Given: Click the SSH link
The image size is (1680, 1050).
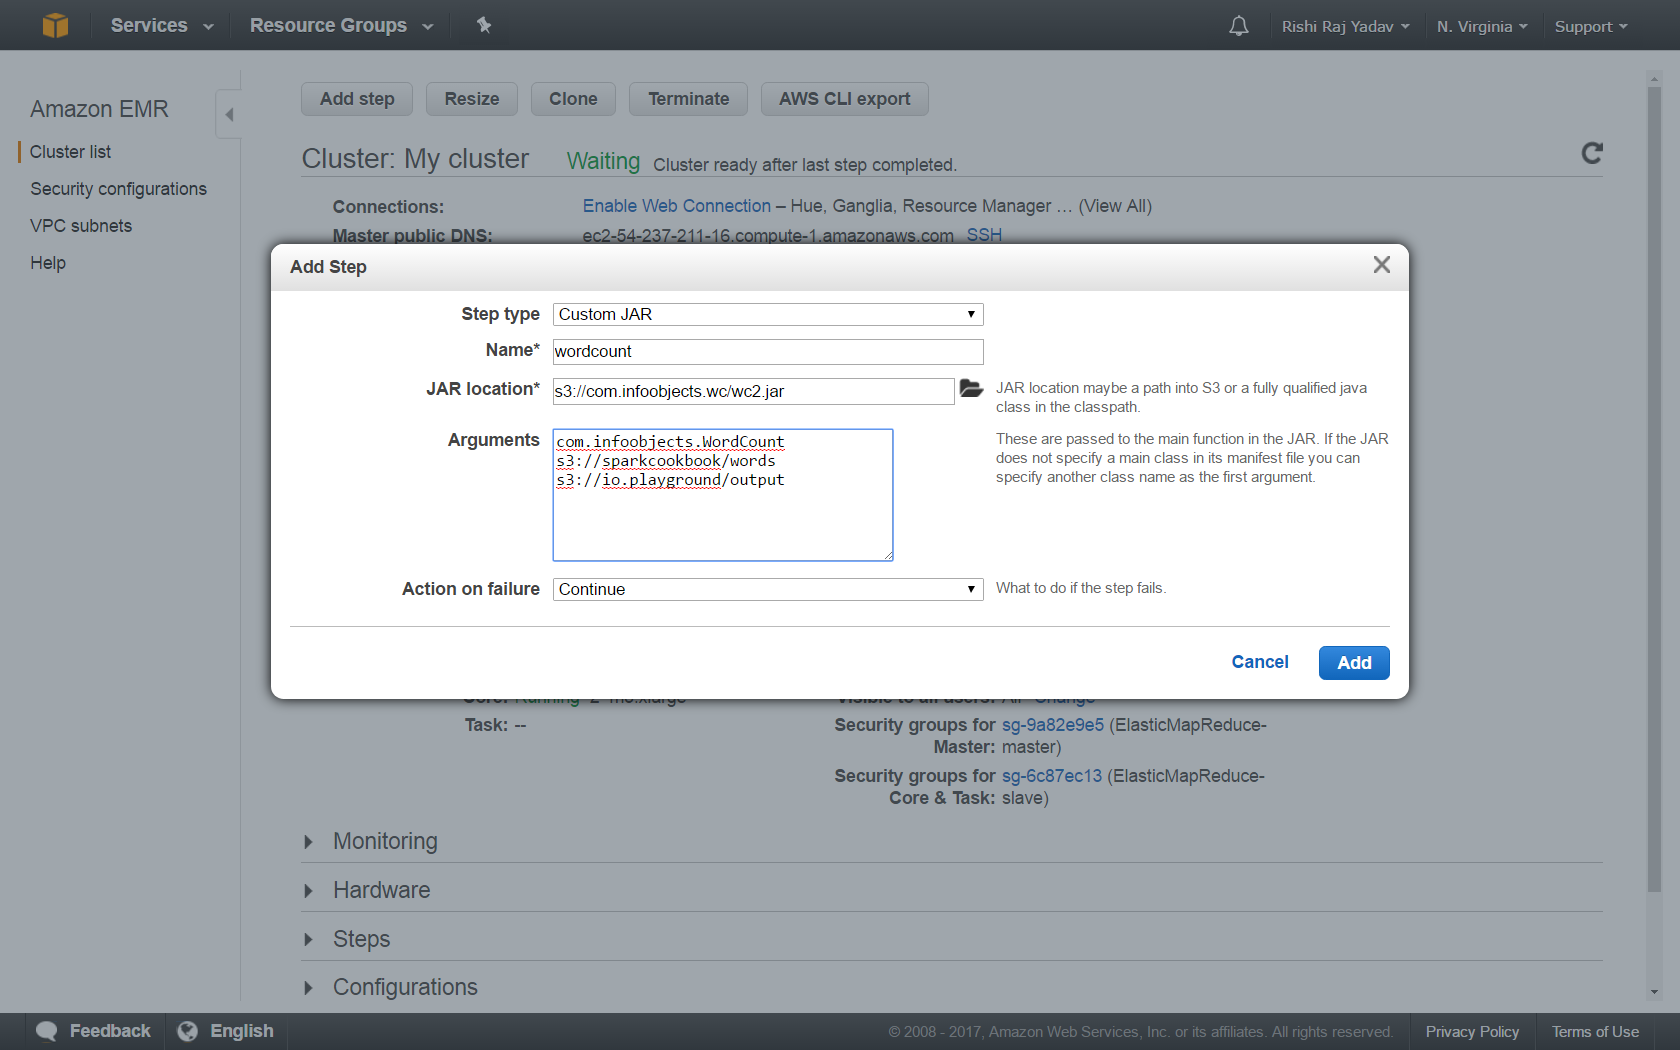Looking at the screenshot, I should [984, 235].
